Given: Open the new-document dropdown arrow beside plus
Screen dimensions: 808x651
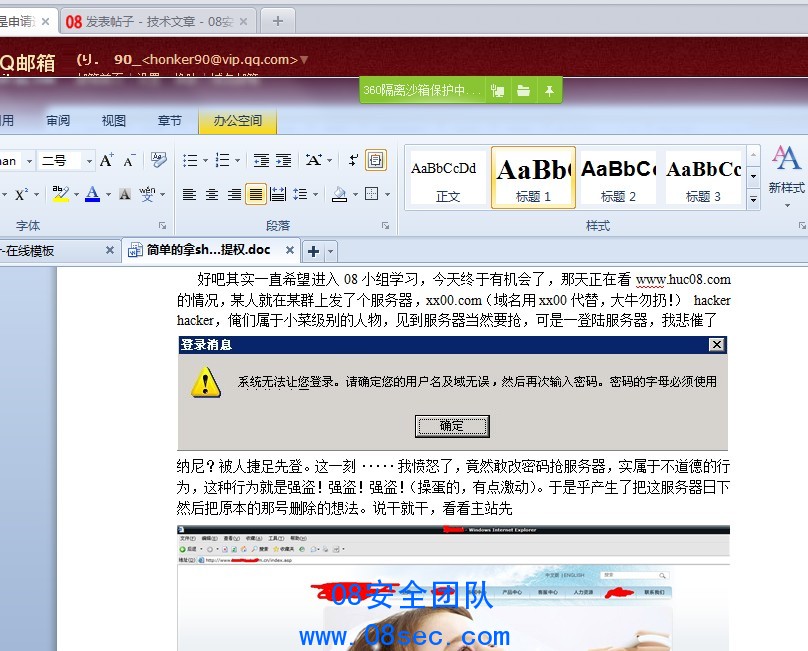Looking at the screenshot, I should tap(330, 252).
